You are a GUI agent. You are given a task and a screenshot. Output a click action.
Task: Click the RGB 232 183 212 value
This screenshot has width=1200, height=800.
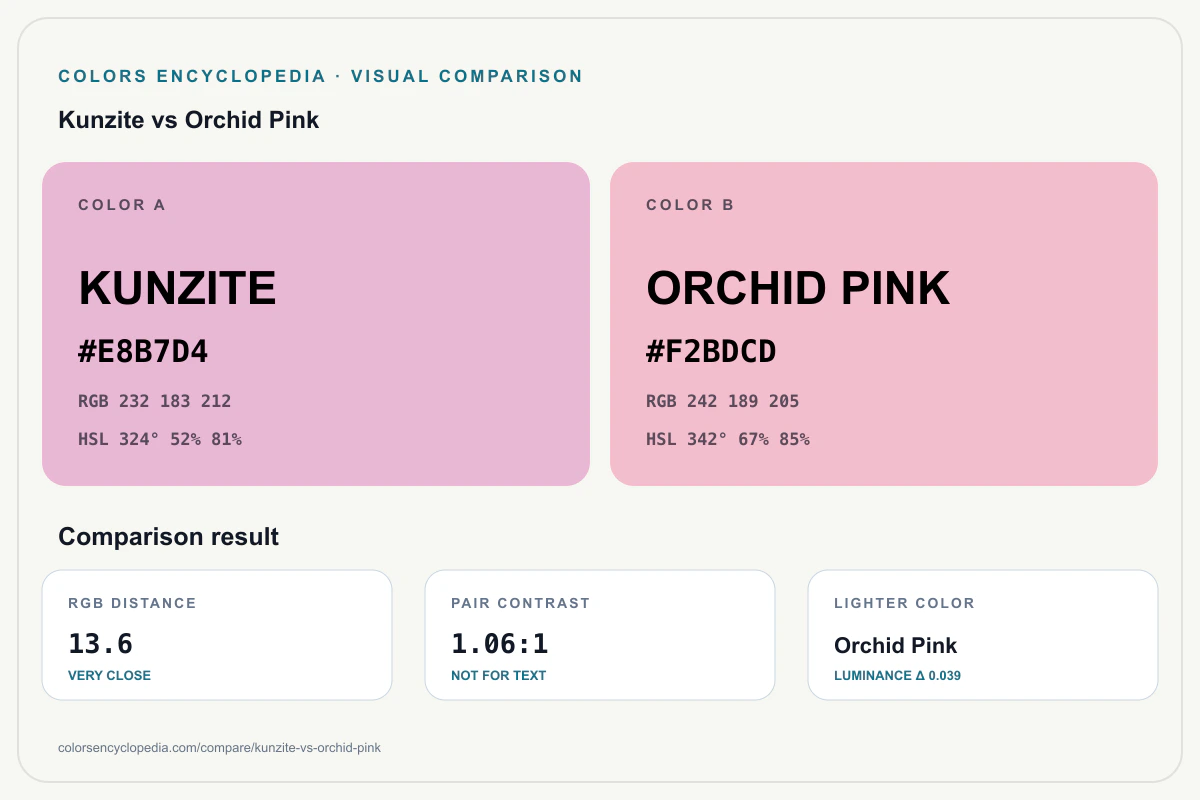click(155, 401)
